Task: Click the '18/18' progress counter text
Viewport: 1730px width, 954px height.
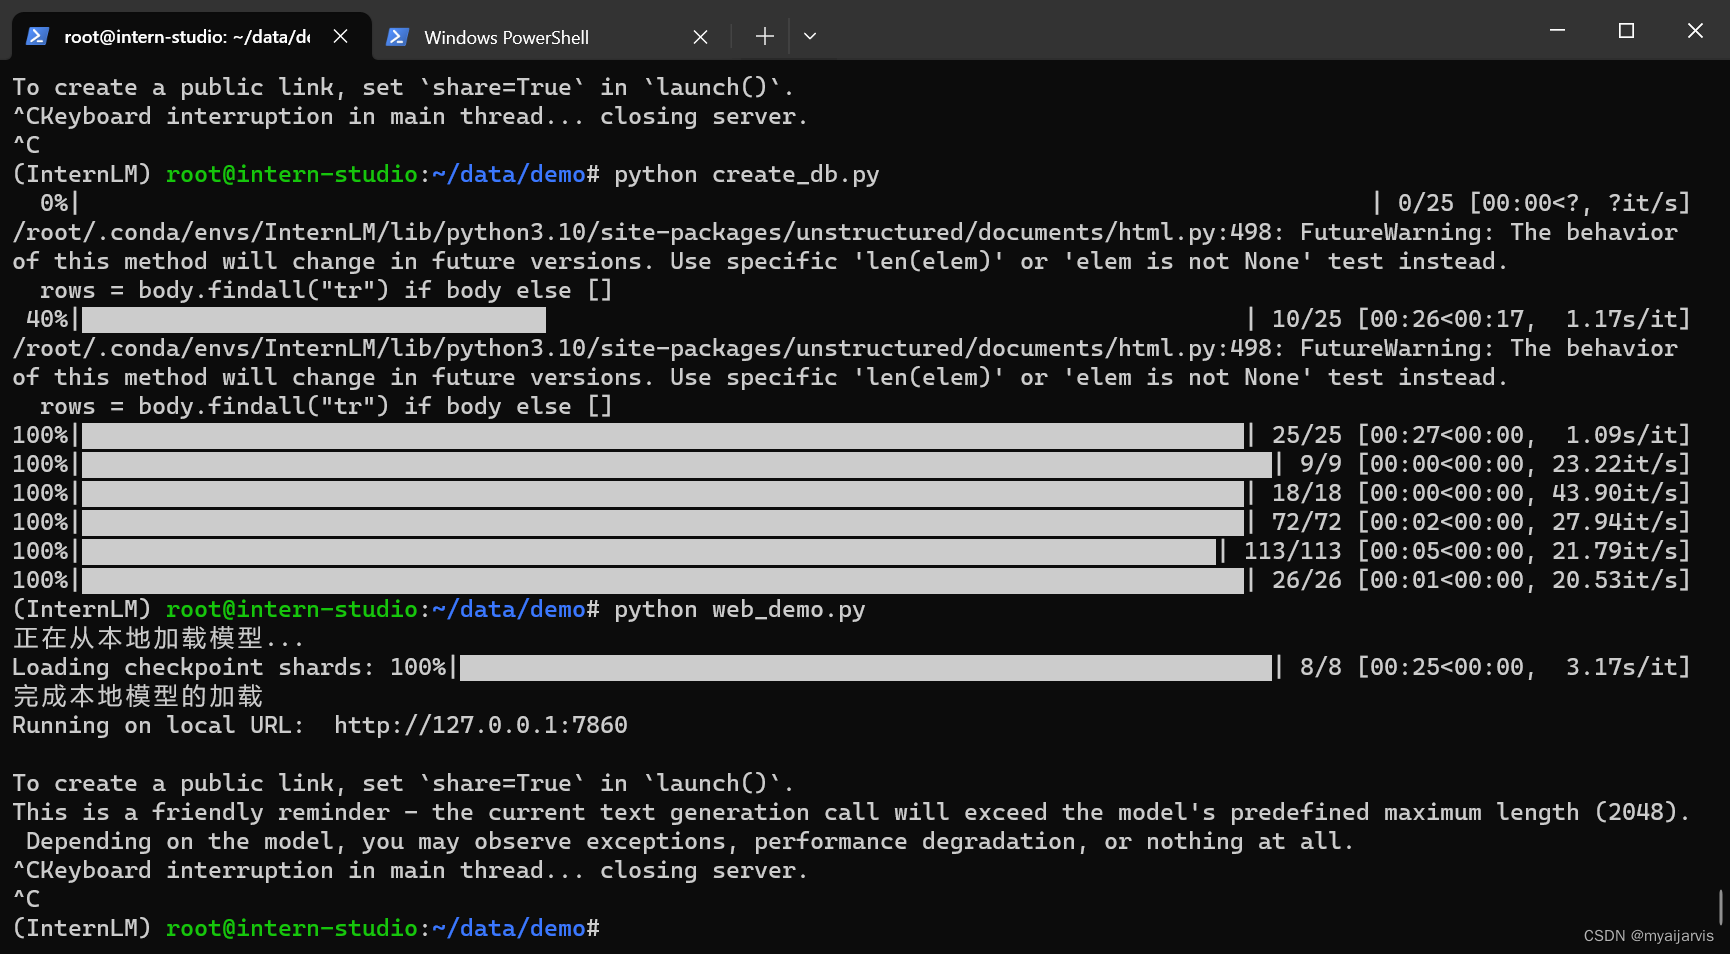Action: pyautogui.click(x=1306, y=493)
